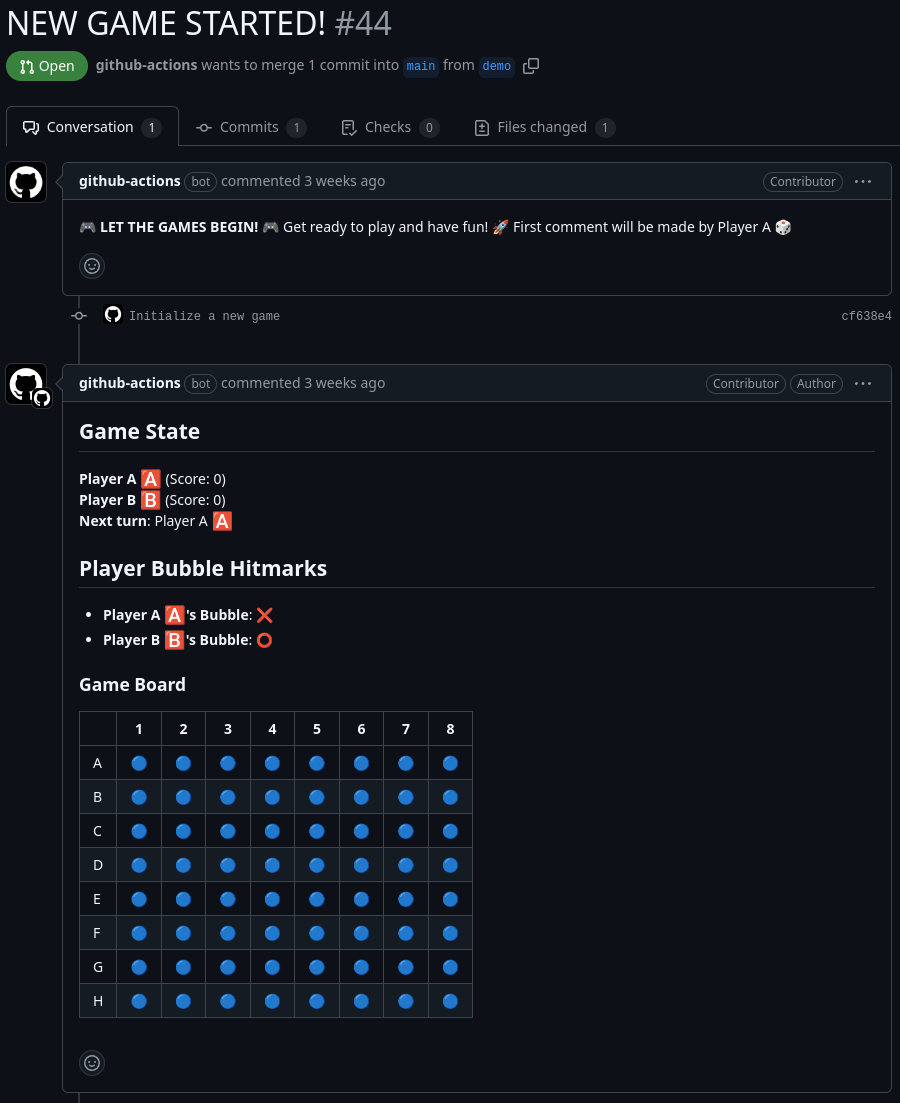Add emoji reaction to Game State comment
The image size is (900, 1103).
pyautogui.click(x=91, y=1063)
